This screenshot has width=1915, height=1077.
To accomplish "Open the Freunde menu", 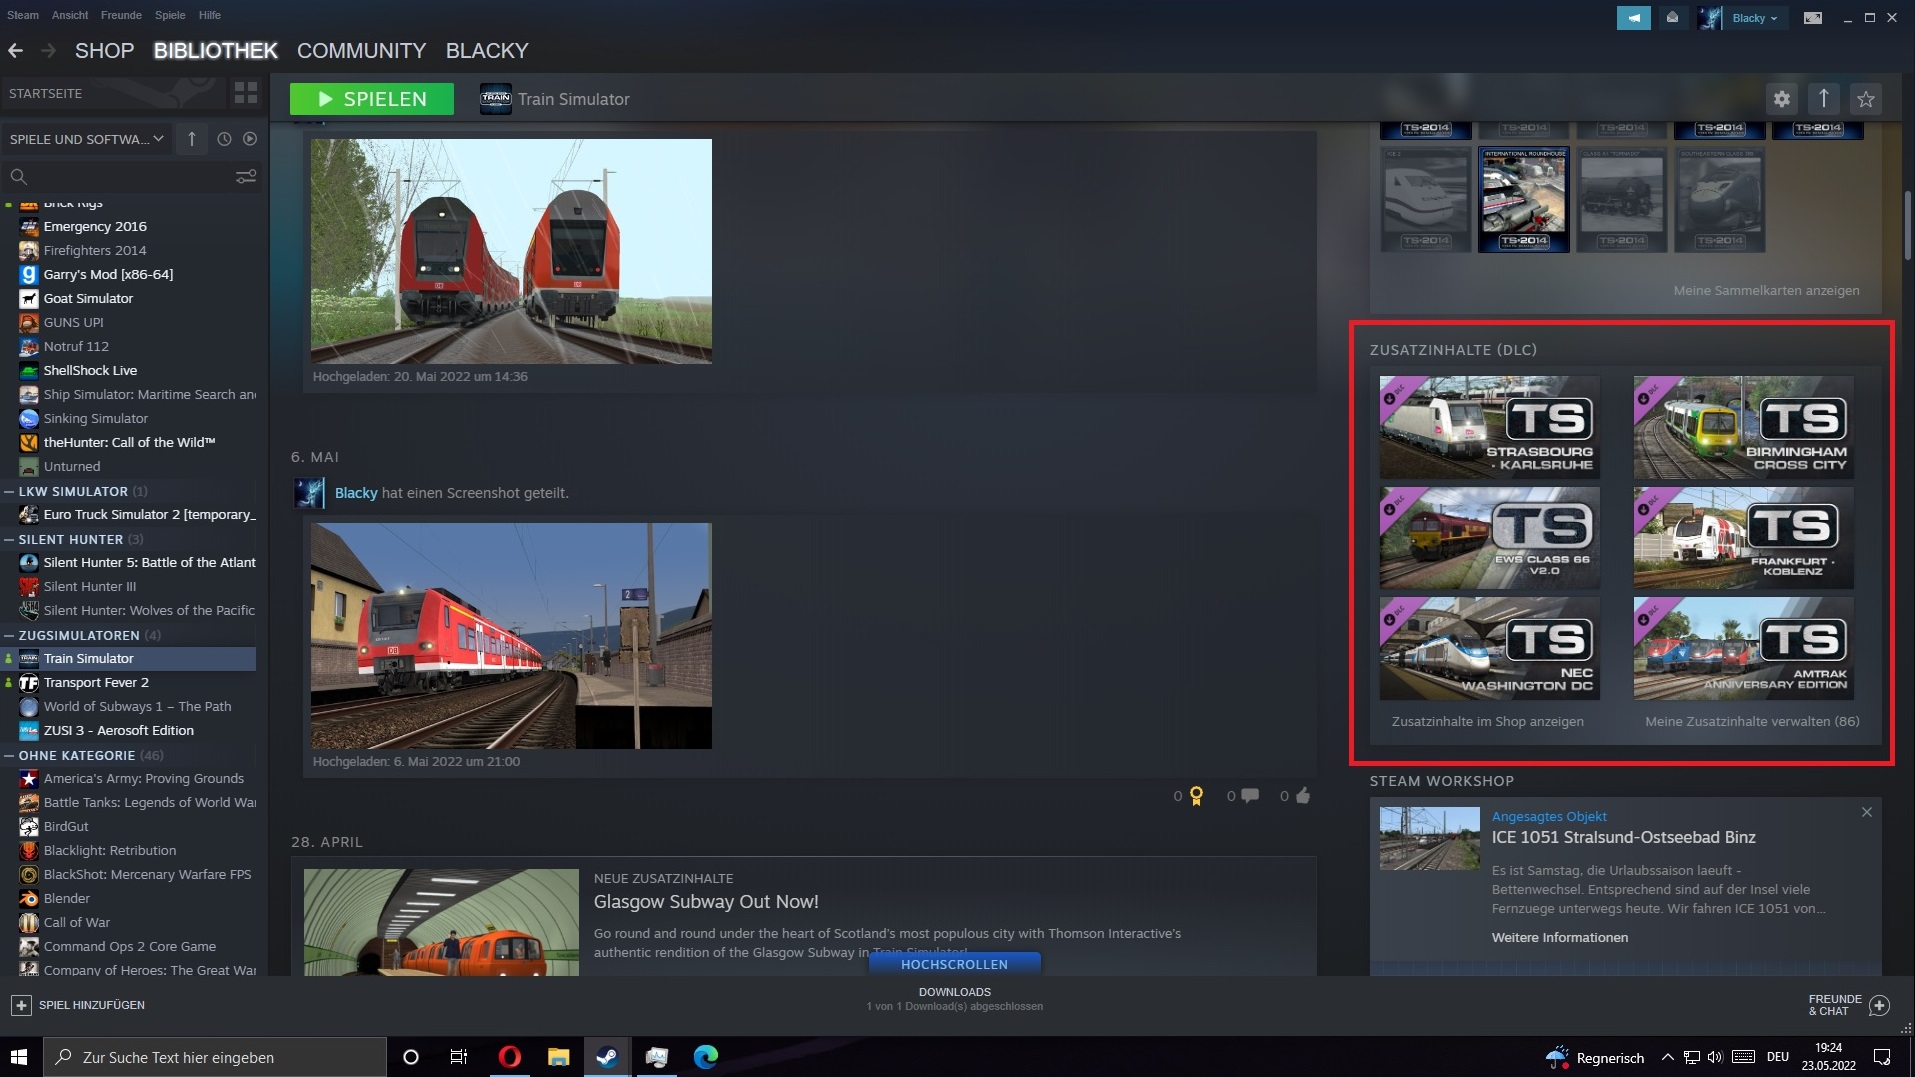I will 121,15.
